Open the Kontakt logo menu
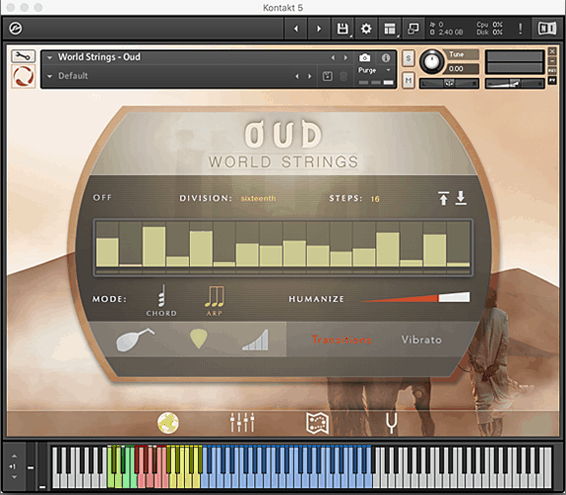 coord(16,28)
